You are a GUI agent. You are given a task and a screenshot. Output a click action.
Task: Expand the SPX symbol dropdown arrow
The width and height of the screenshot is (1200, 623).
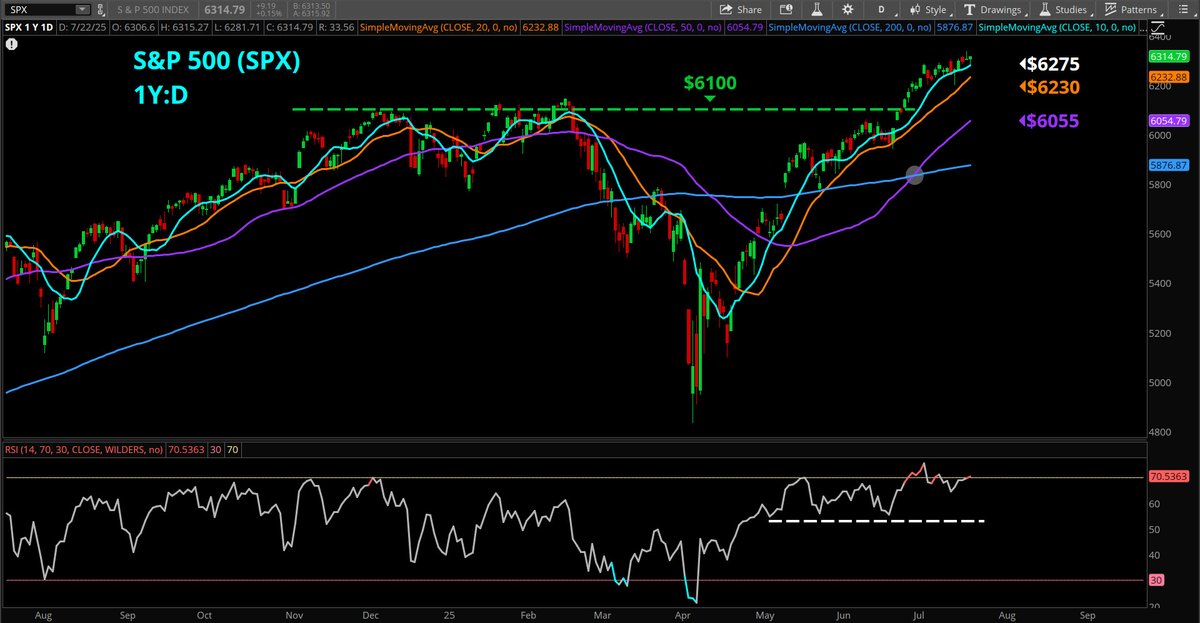[x=81, y=10]
